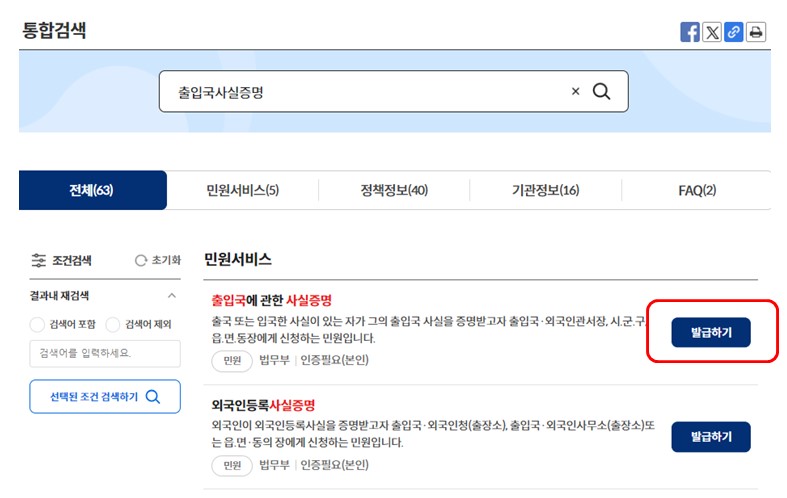787x498 pixels.
Task: Share page on X (Twitter)
Action: click(712, 32)
